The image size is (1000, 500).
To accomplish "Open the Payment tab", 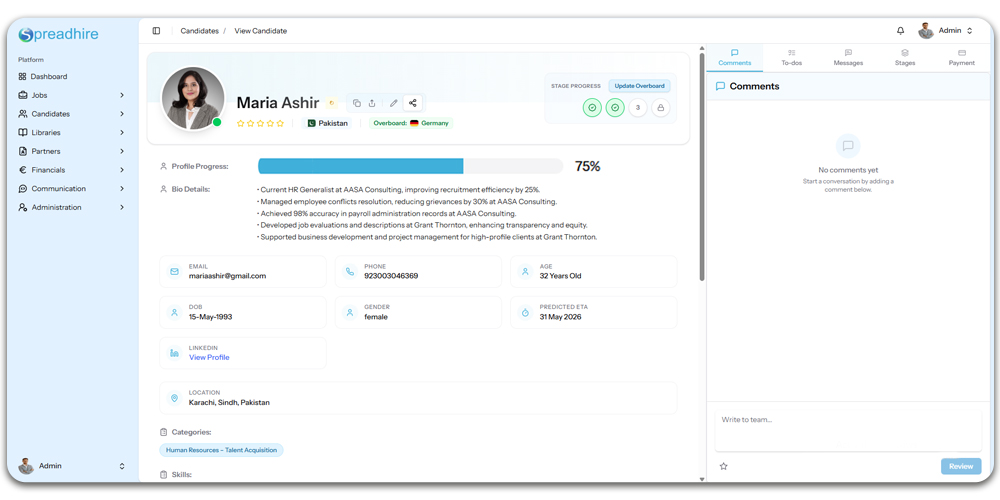I will click(961, 57).
